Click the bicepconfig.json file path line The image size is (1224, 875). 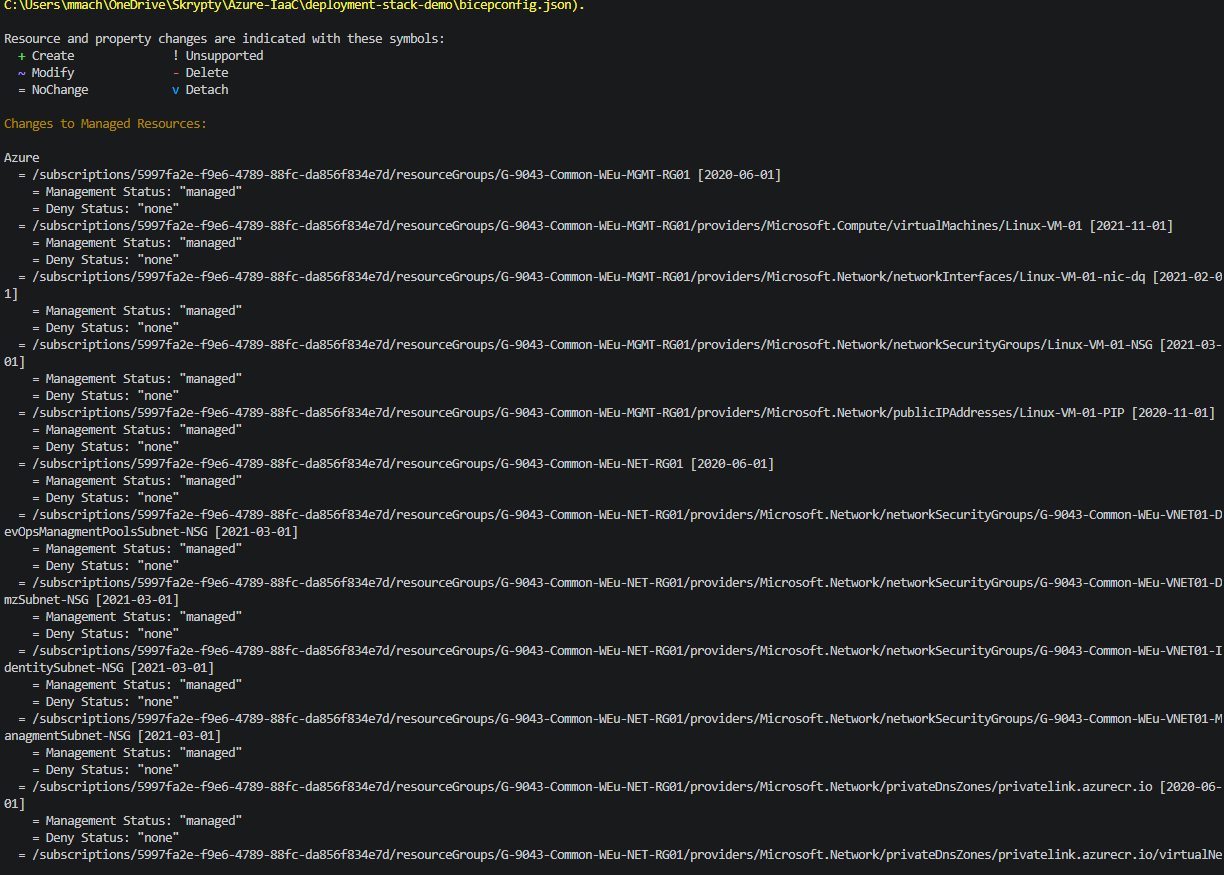295,6
